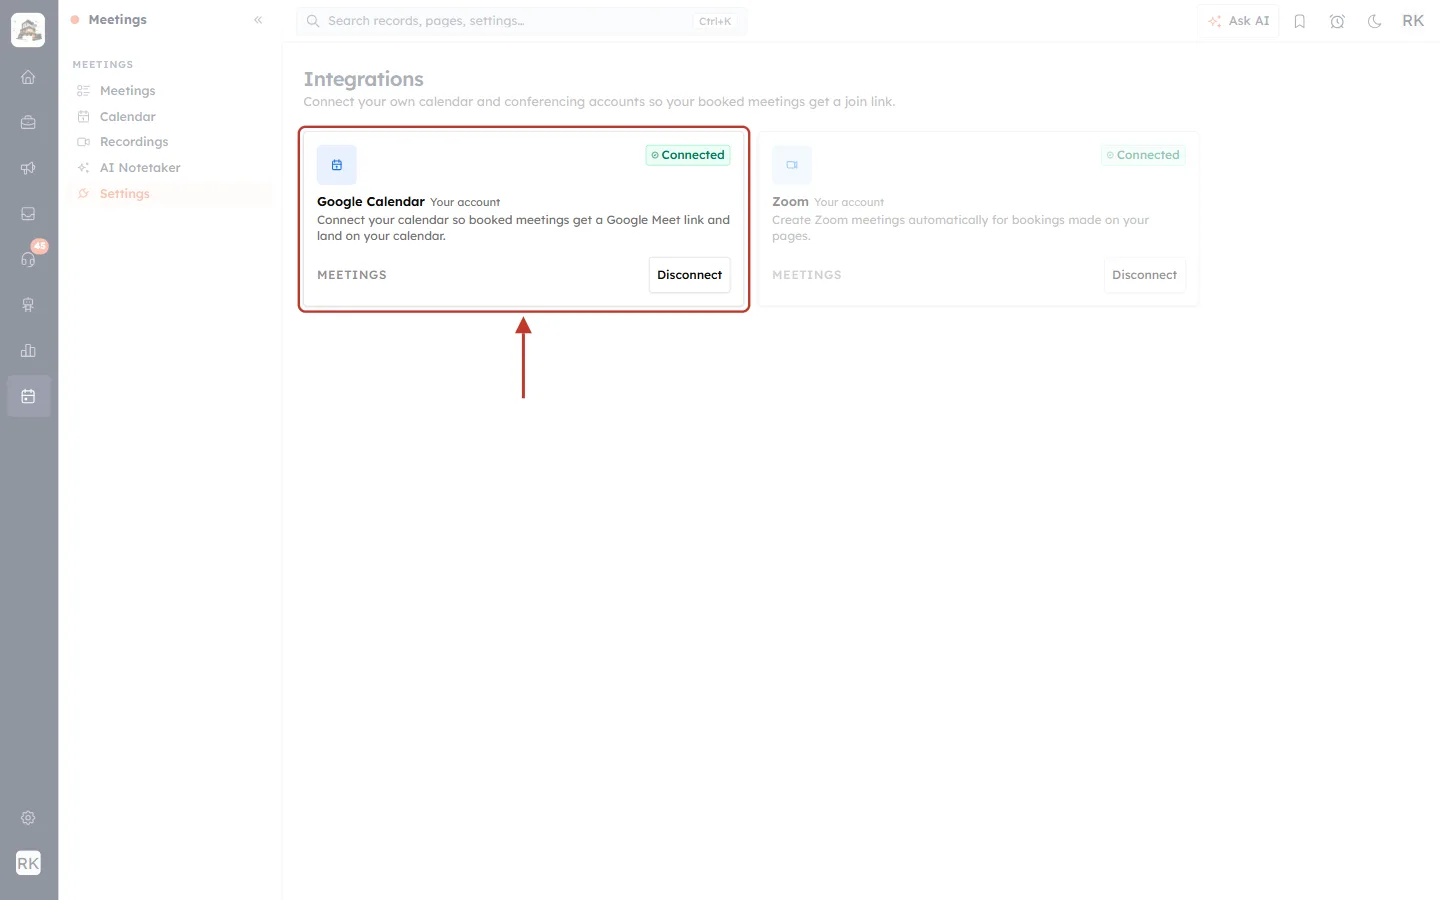Click the Ctrl+K shortcut hint
Screen dimensions: 1440x900
(x=715, y=21)
